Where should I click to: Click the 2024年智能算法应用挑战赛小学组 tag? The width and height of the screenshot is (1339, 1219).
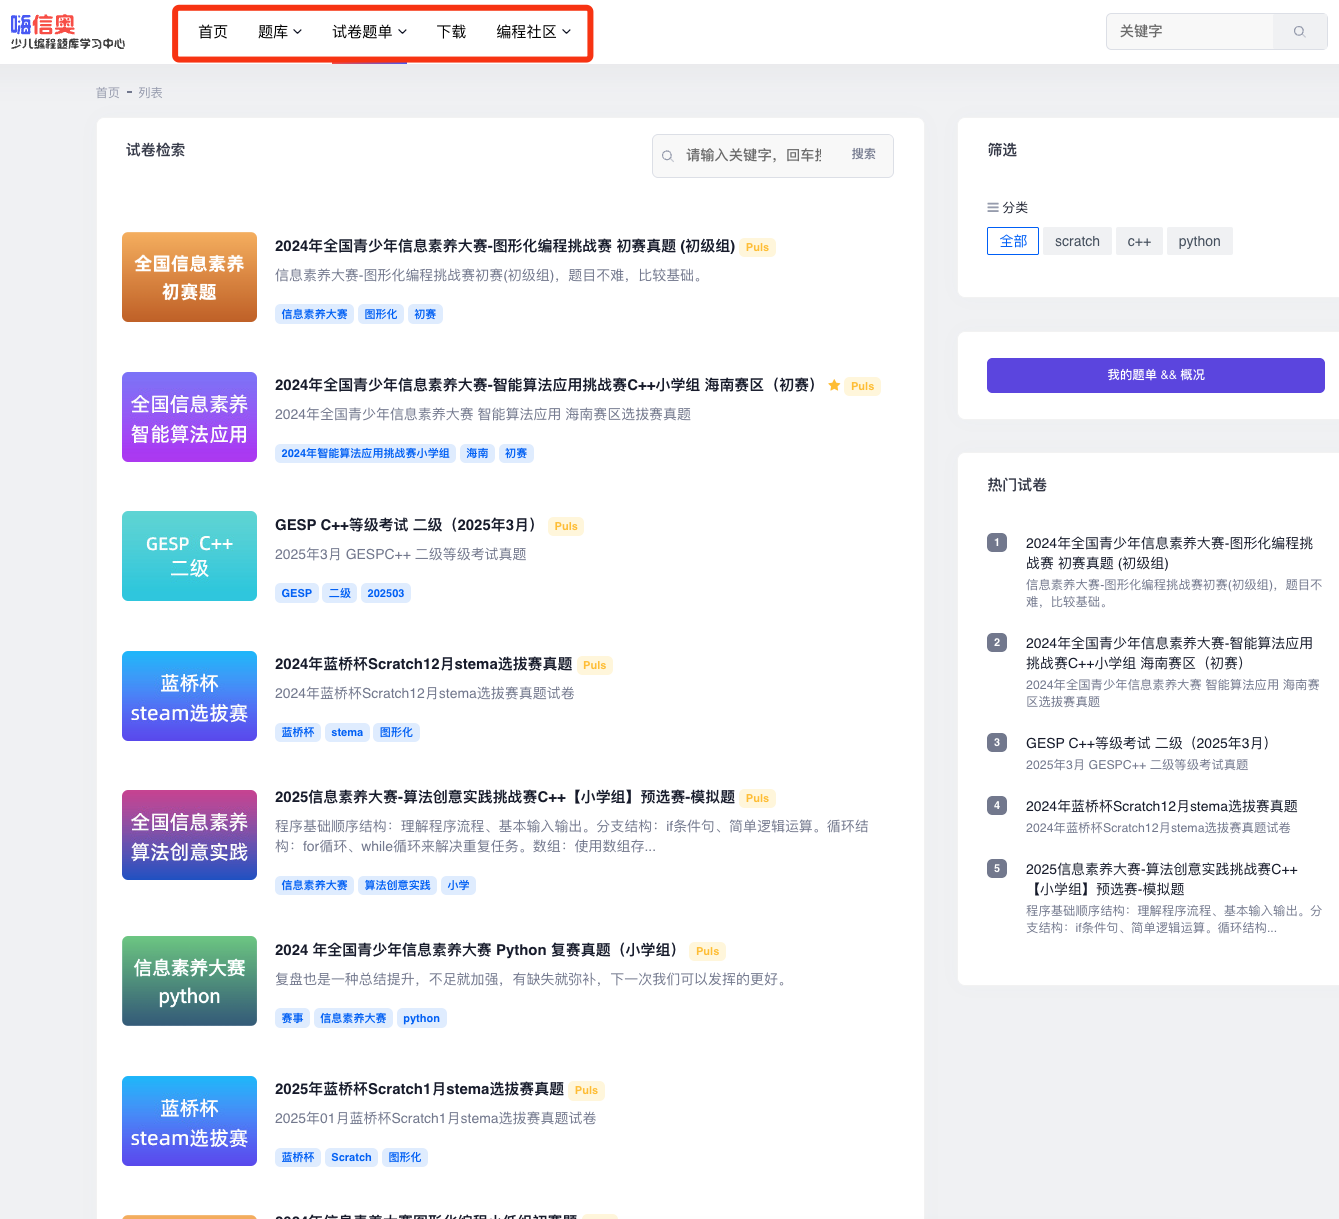[366, 453]
